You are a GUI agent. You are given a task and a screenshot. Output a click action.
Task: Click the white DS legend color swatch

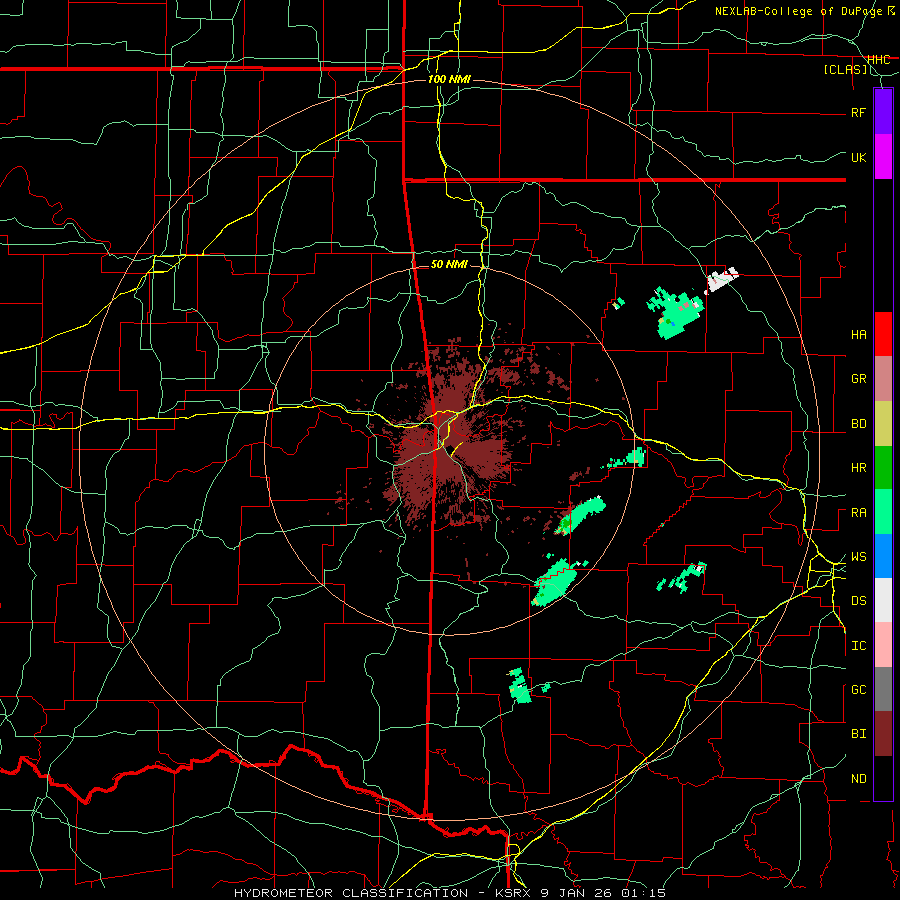click(x=883, y=600)
